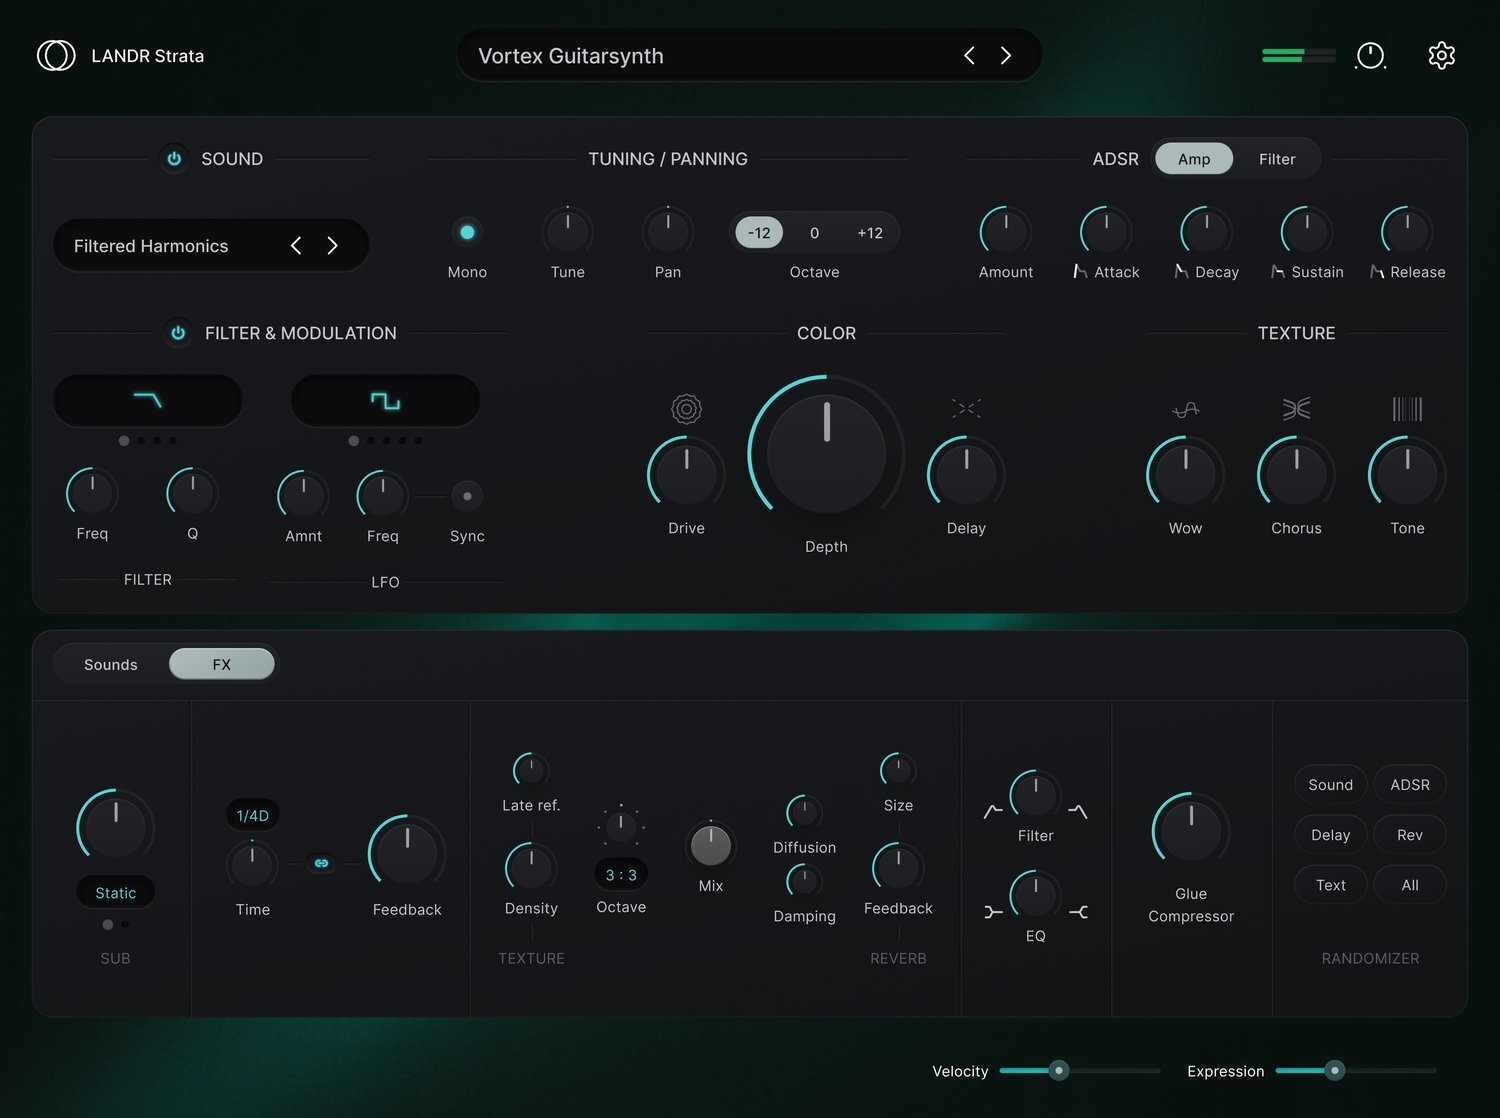The width and height of the screenshot is (1500, 1118).
Task: Click the Chorus texture icon
Action: click(1296, 408)
